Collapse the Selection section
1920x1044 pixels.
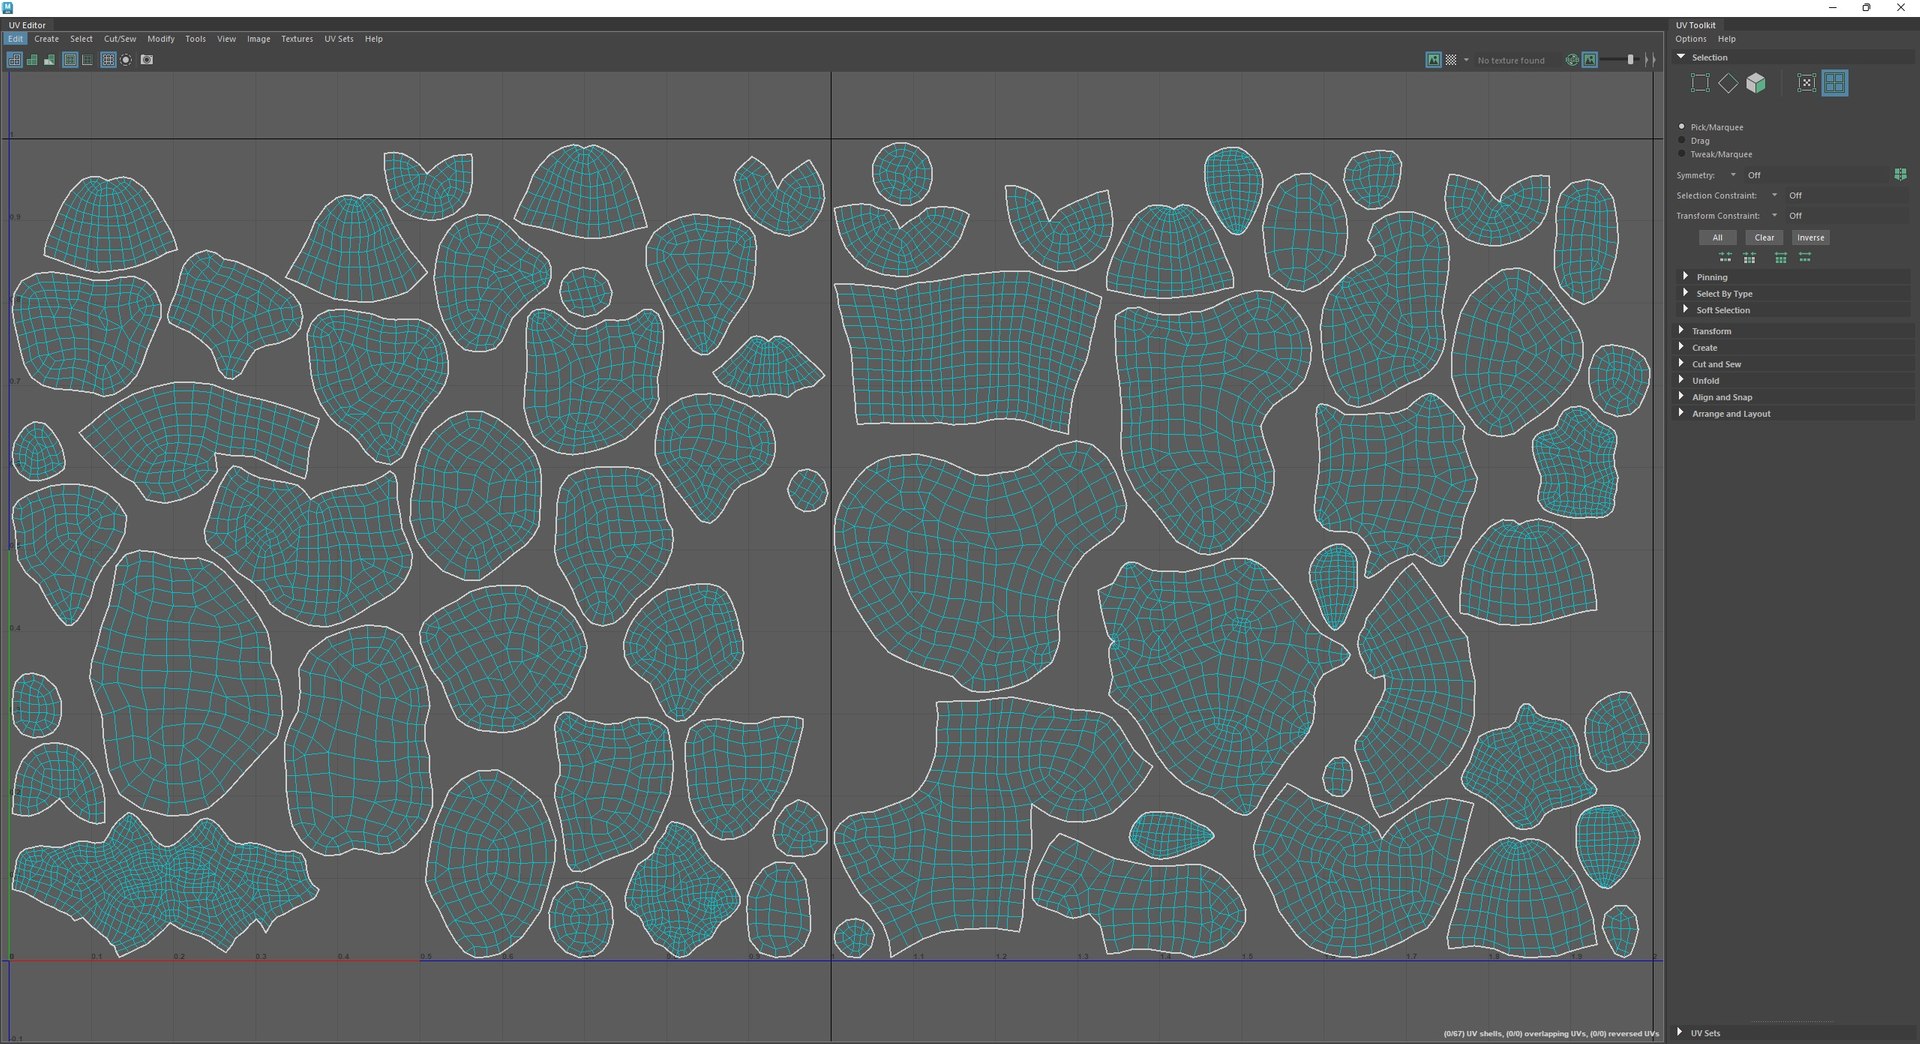(x=1794, y=57)
